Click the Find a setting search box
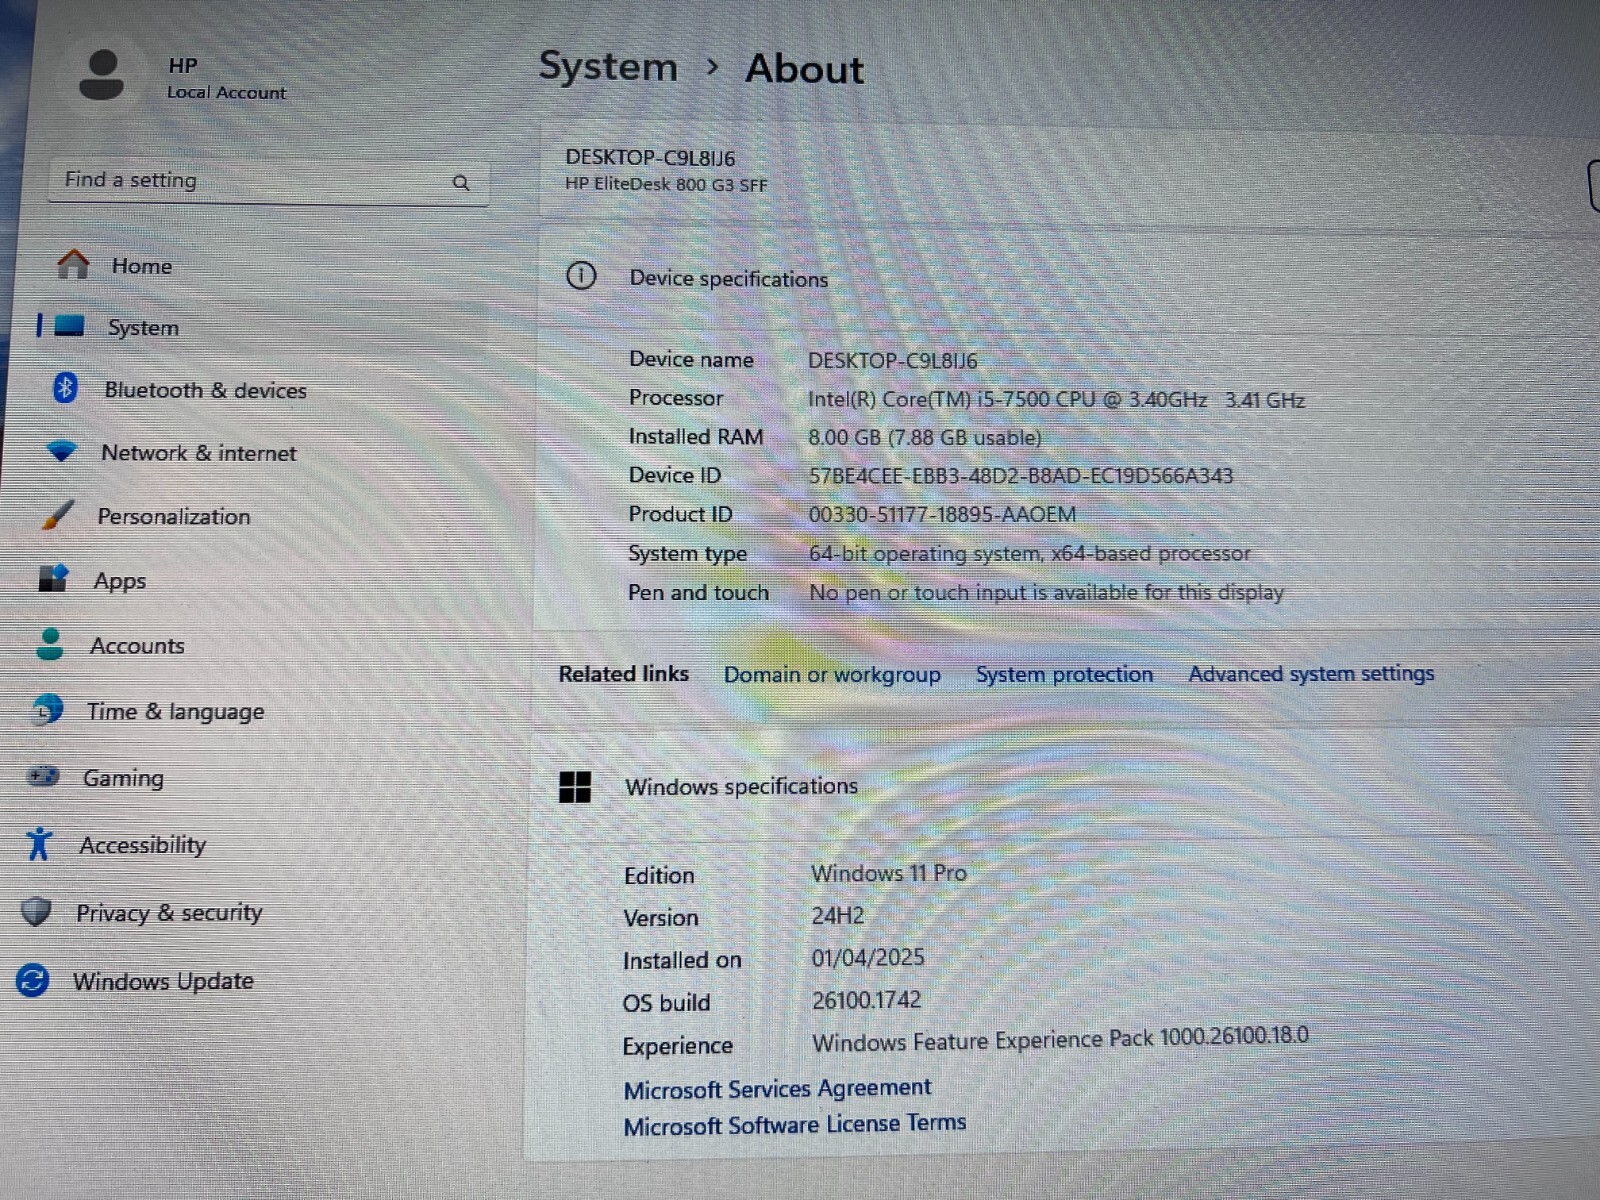Viewport: 1600px width, 1200px height. pyautogui.click(x=268, y=182)
